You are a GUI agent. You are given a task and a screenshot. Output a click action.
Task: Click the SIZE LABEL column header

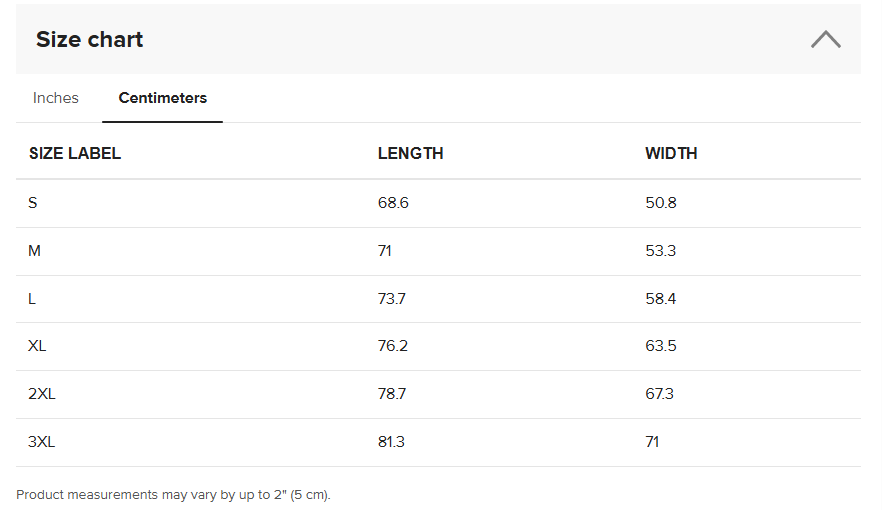(75, 154)
